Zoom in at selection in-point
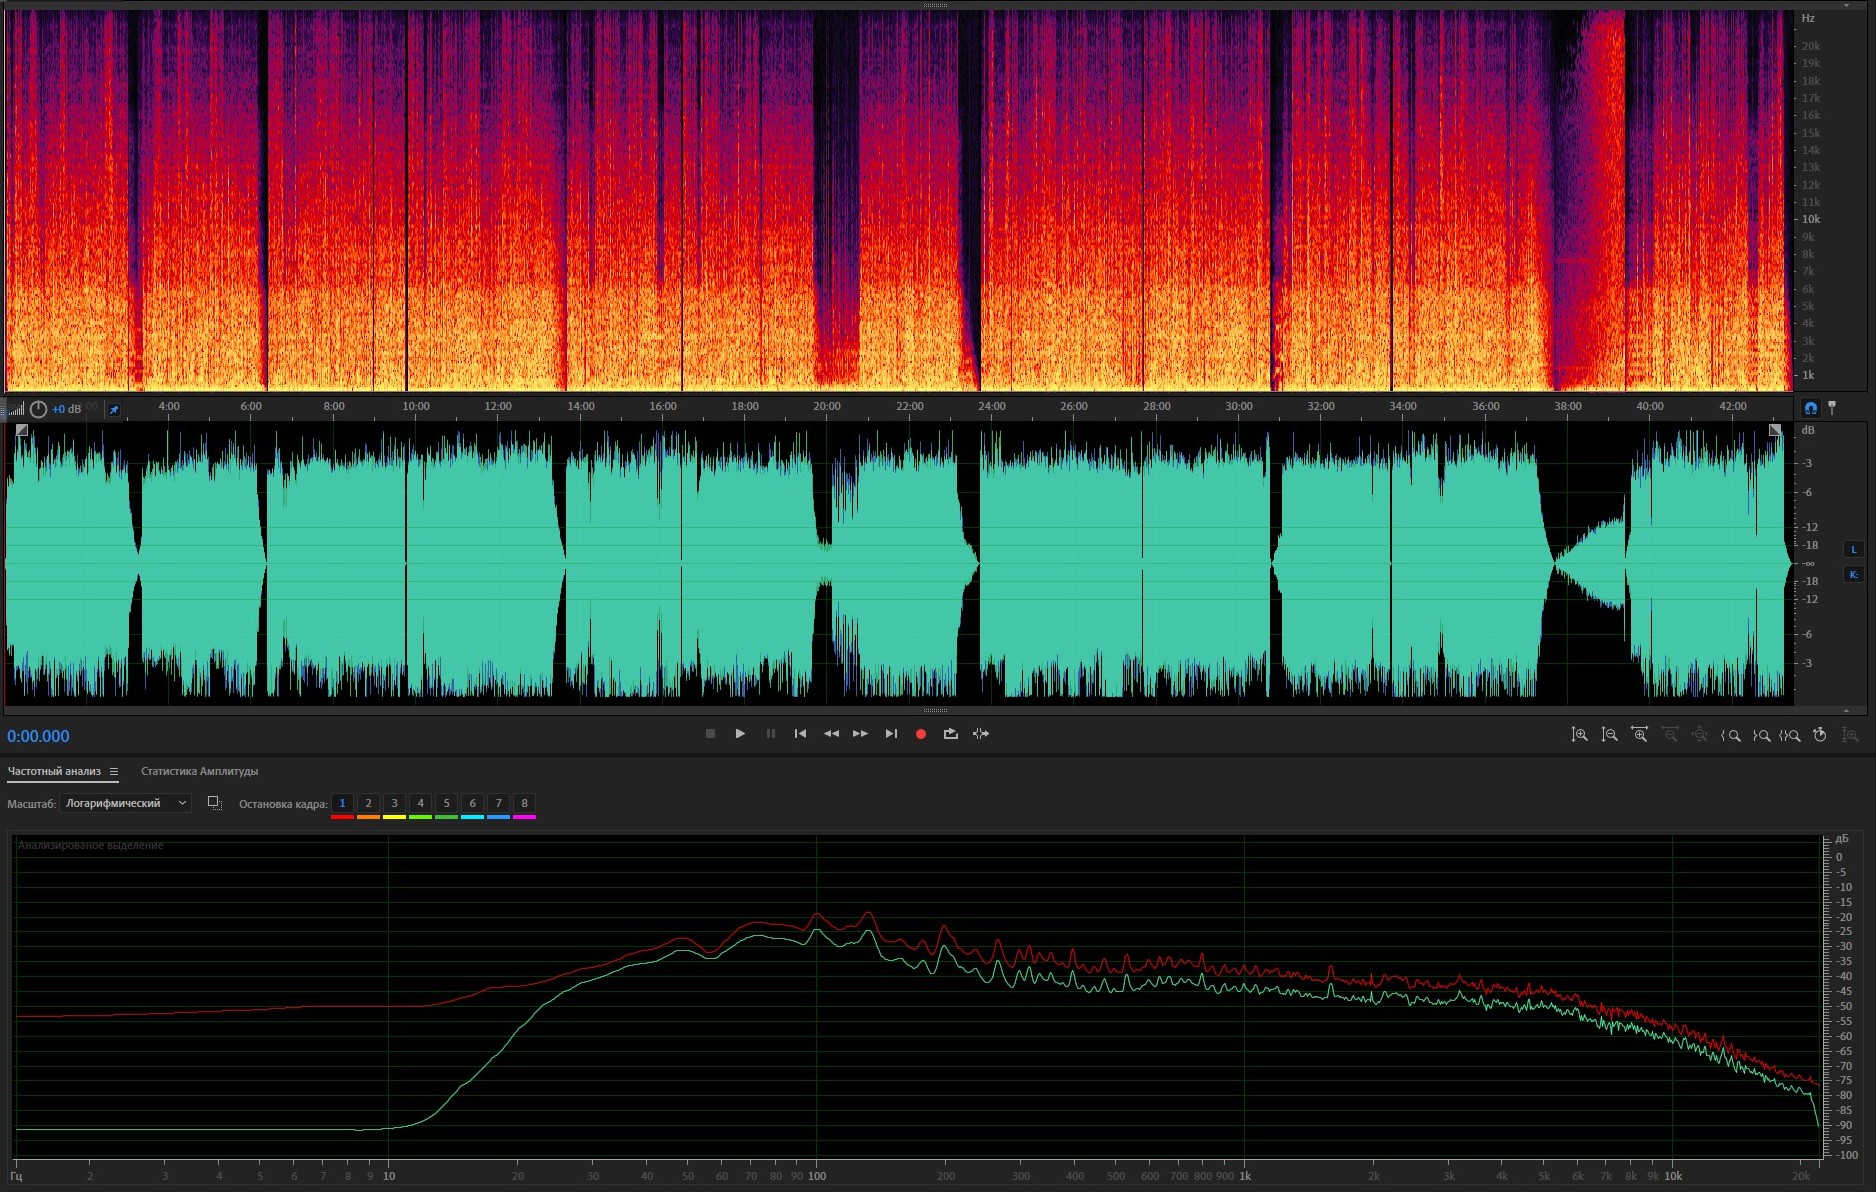Image resolution: width=1876 pixels, height=1192 pixels. pyautogui.click(x=1730, y=735)
